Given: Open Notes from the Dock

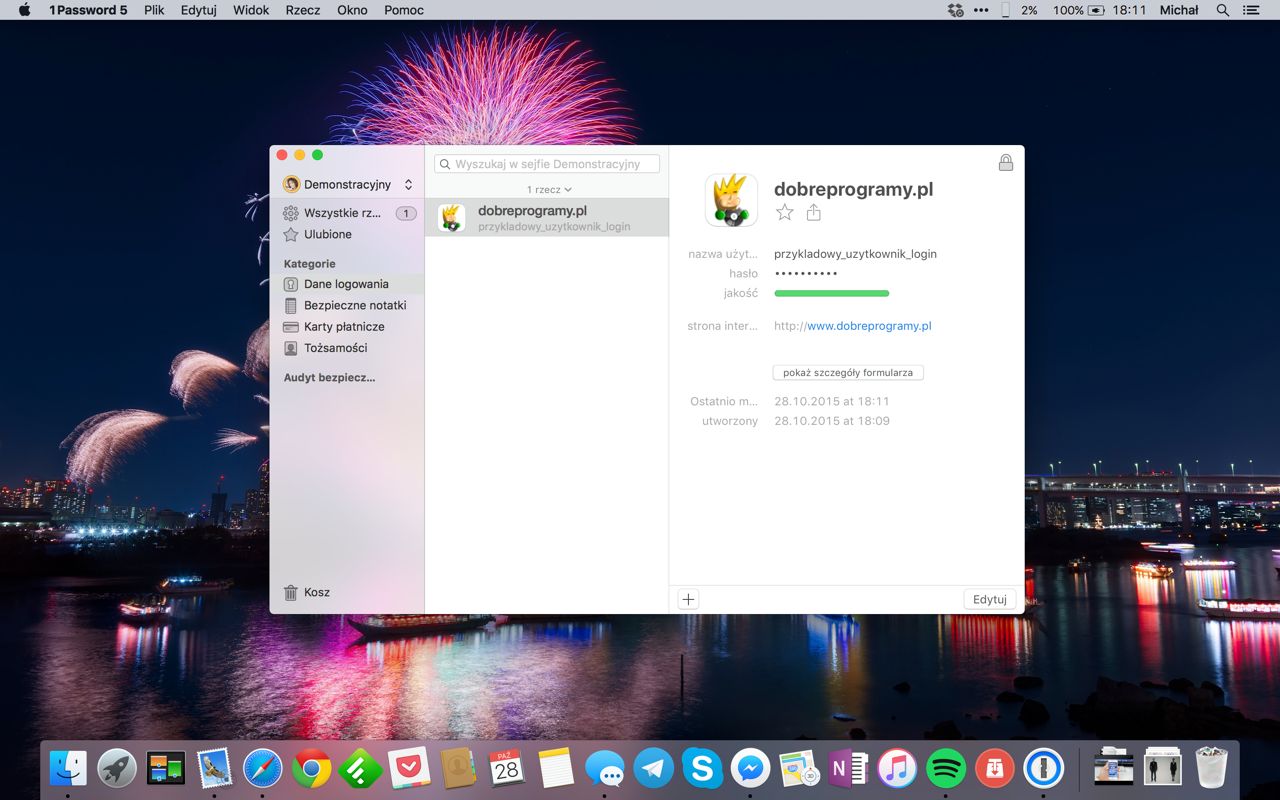Looking at the screenshot, I should [556, 768].
